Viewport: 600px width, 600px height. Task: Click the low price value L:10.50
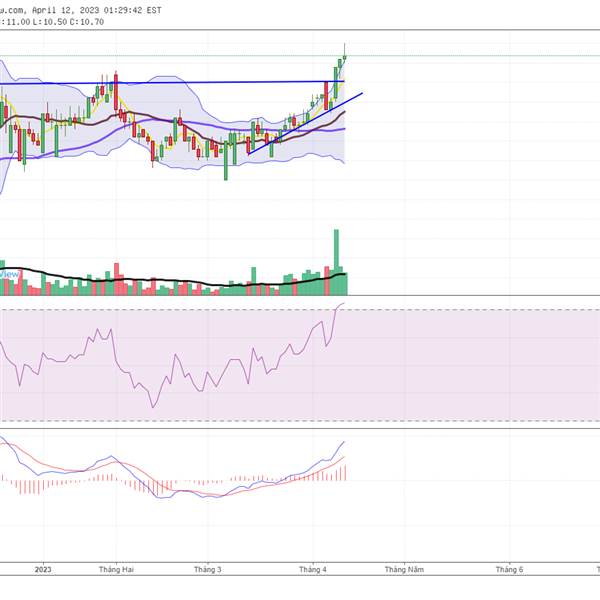pos(50,22)
